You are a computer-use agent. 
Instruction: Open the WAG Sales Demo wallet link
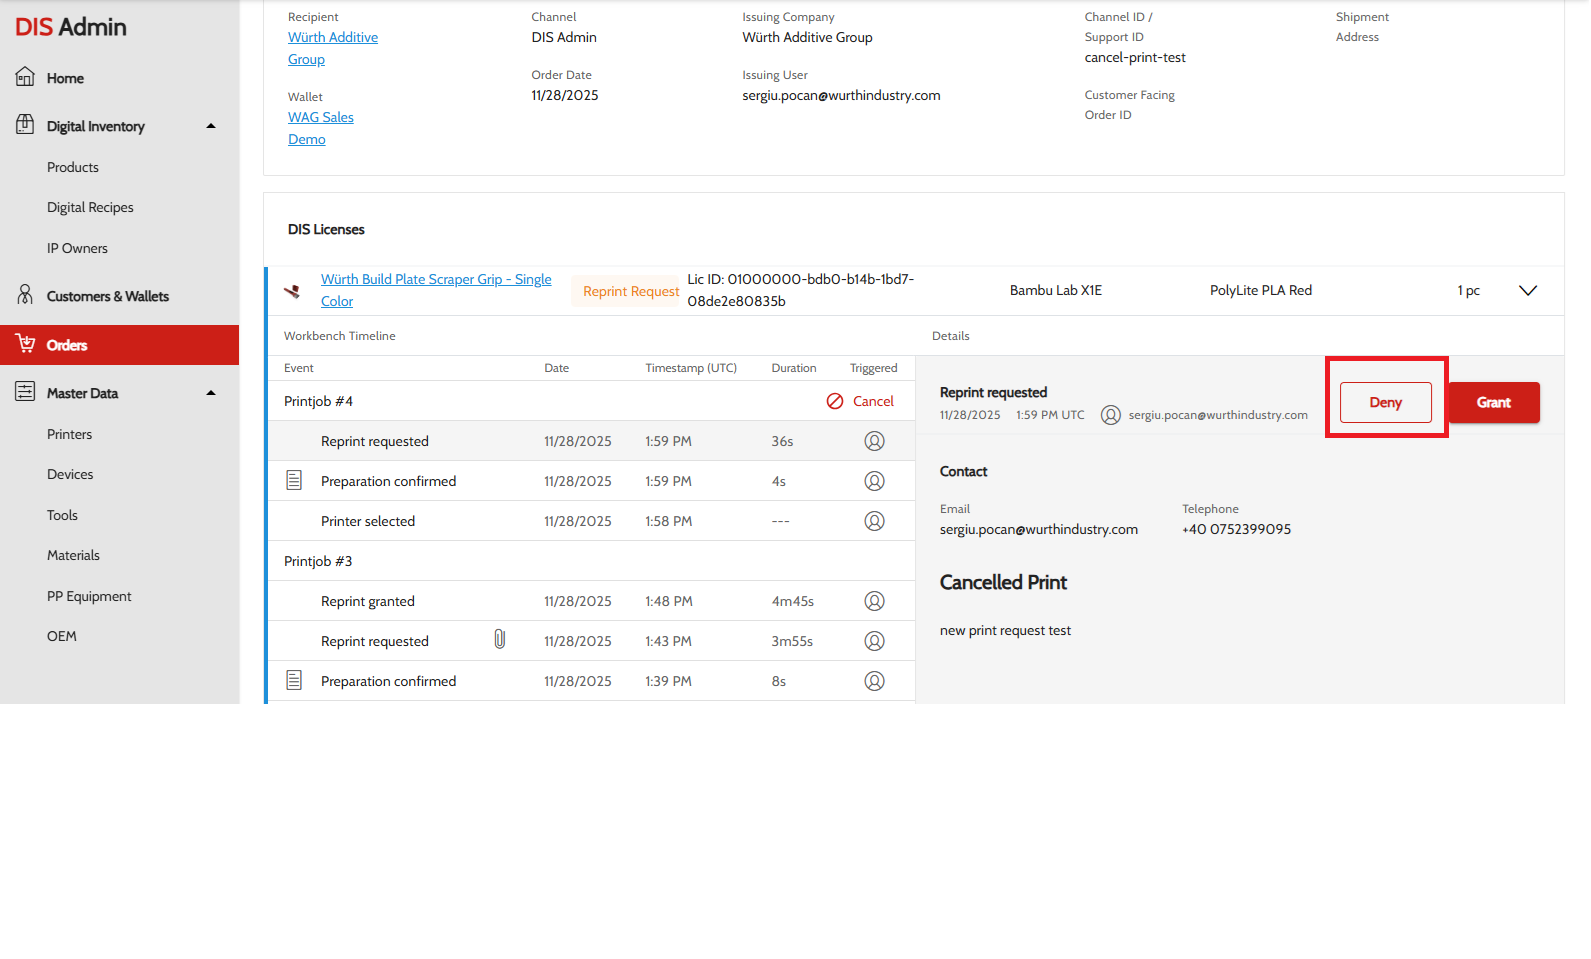tap(320, 118)
